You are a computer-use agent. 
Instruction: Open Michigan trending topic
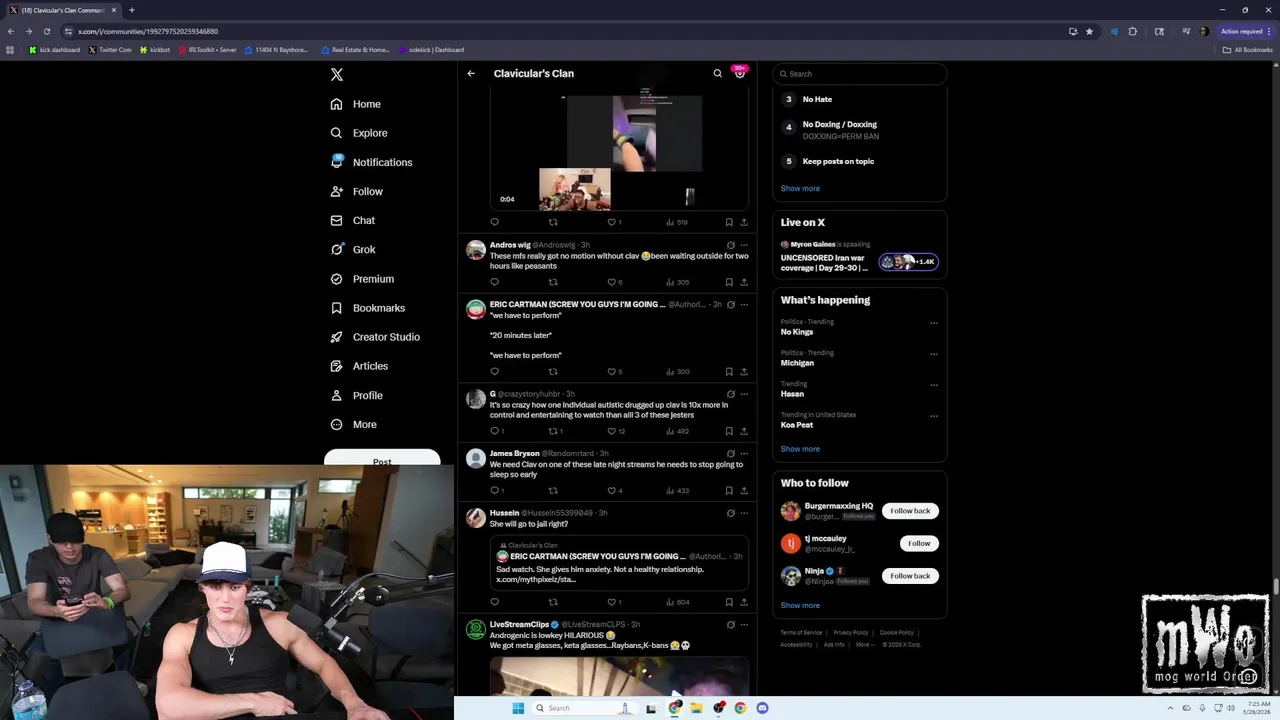tap(797, 363)
